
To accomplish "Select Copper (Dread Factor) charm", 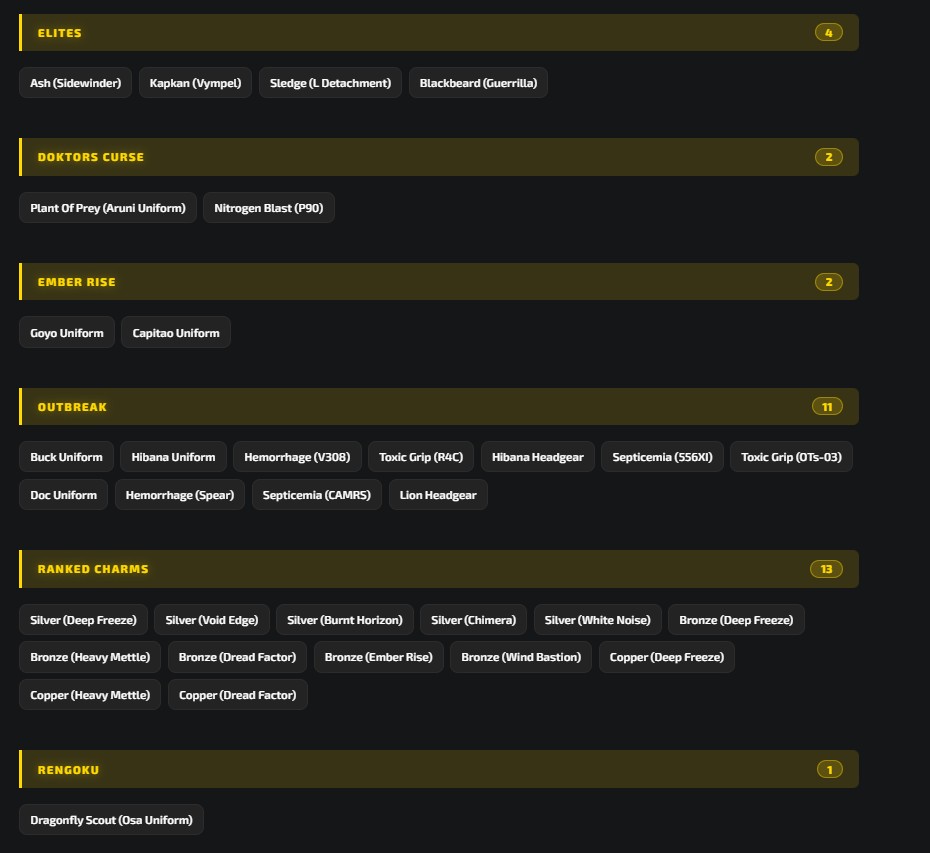I will point(237,695).
